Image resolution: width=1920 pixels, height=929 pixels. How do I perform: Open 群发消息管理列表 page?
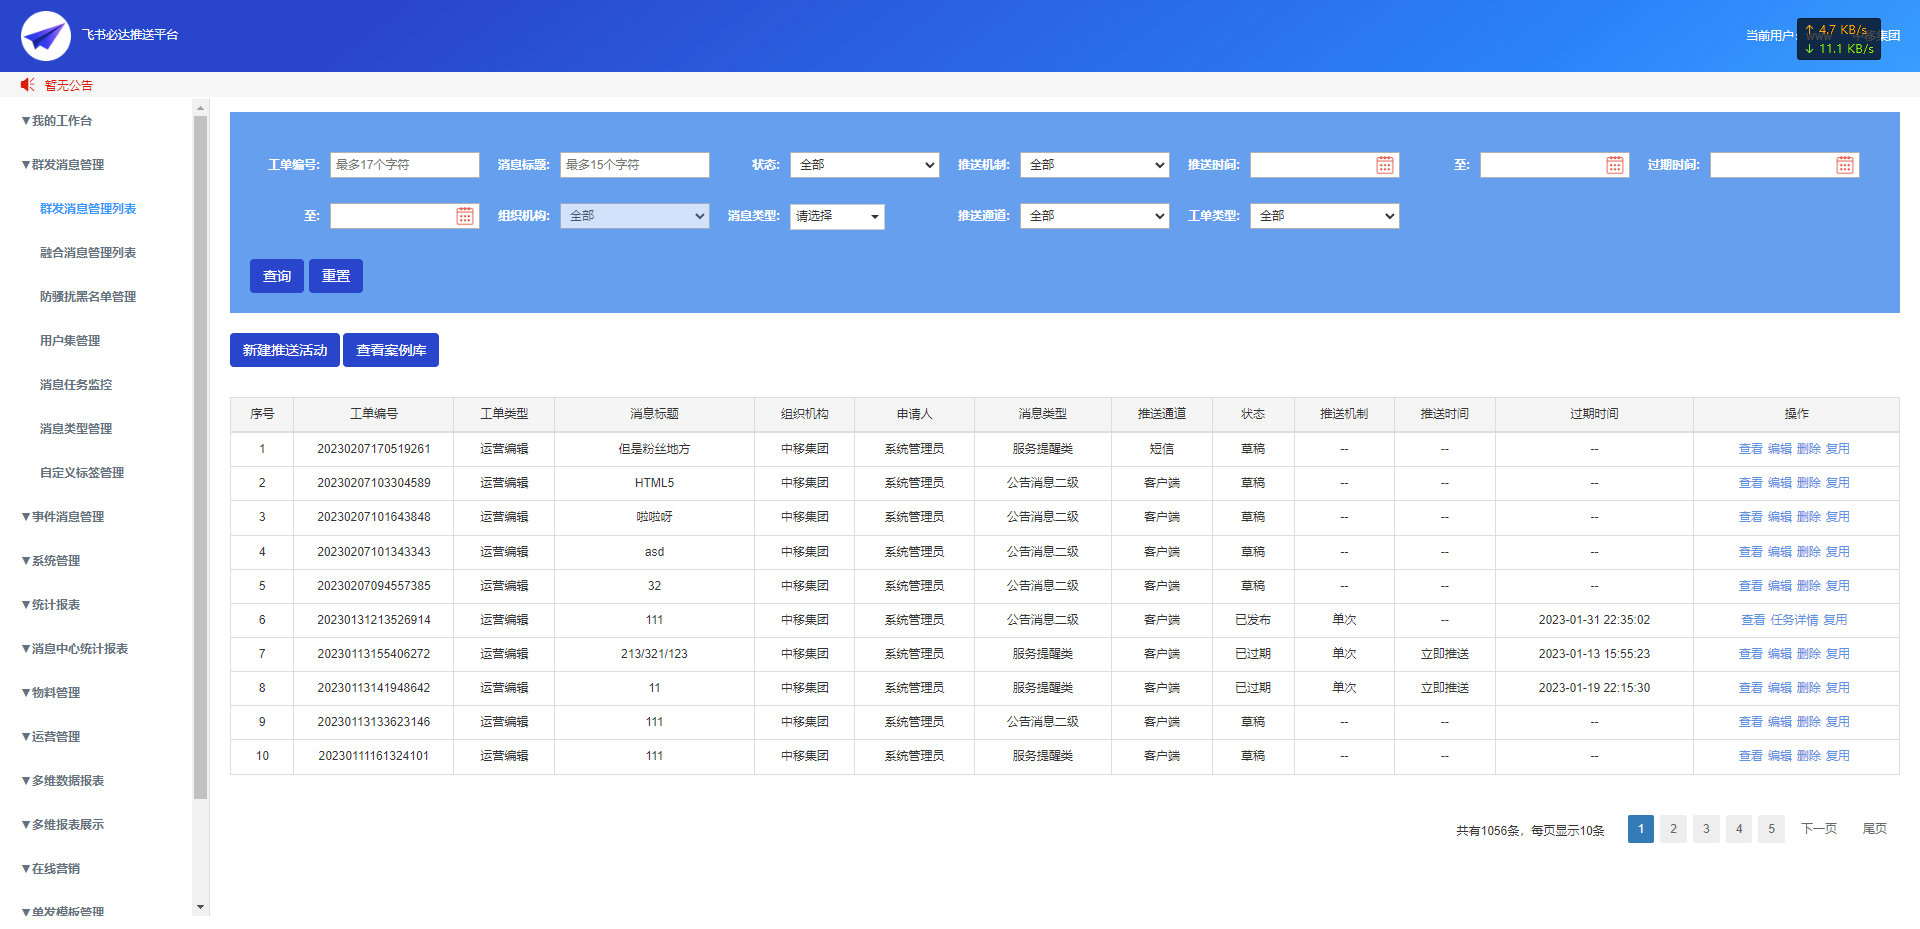pos(88,209)
